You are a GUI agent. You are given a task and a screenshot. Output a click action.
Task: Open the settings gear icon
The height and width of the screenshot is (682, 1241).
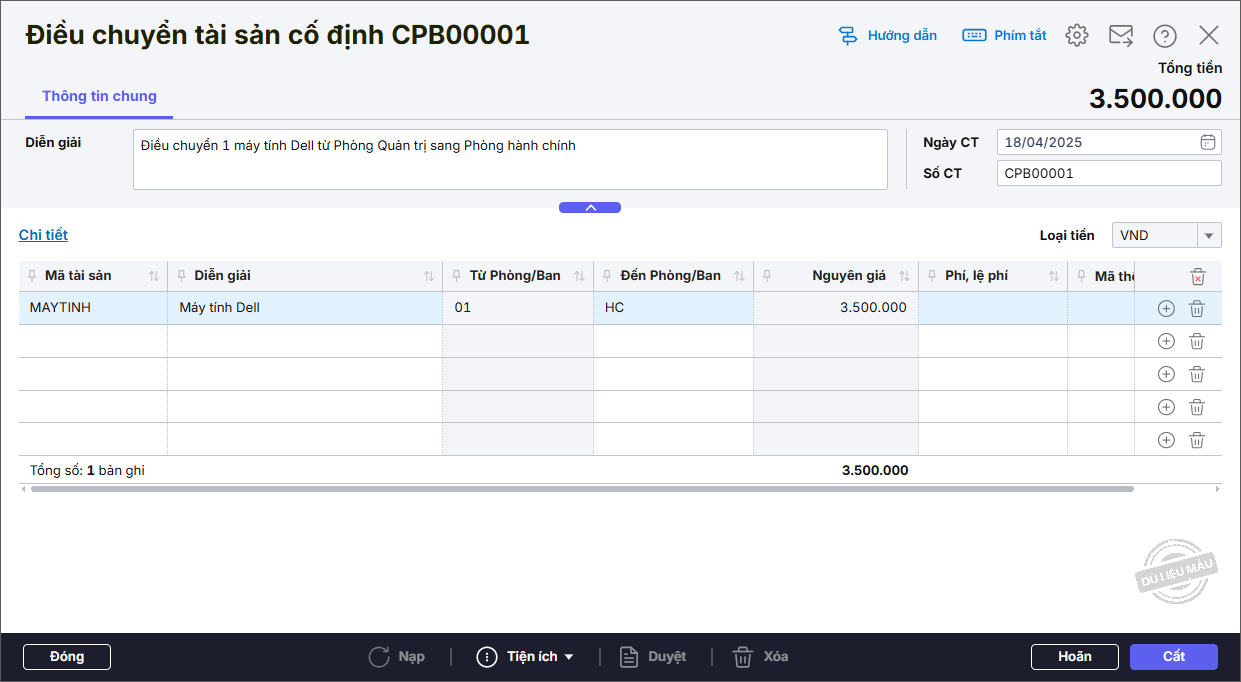1076,35
